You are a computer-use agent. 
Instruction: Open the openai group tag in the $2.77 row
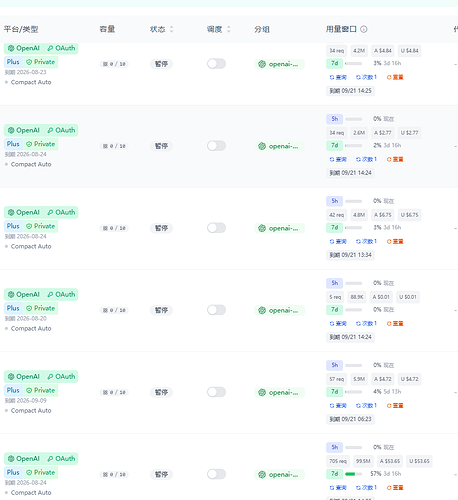pyautogui.click(x=279, y=146)
